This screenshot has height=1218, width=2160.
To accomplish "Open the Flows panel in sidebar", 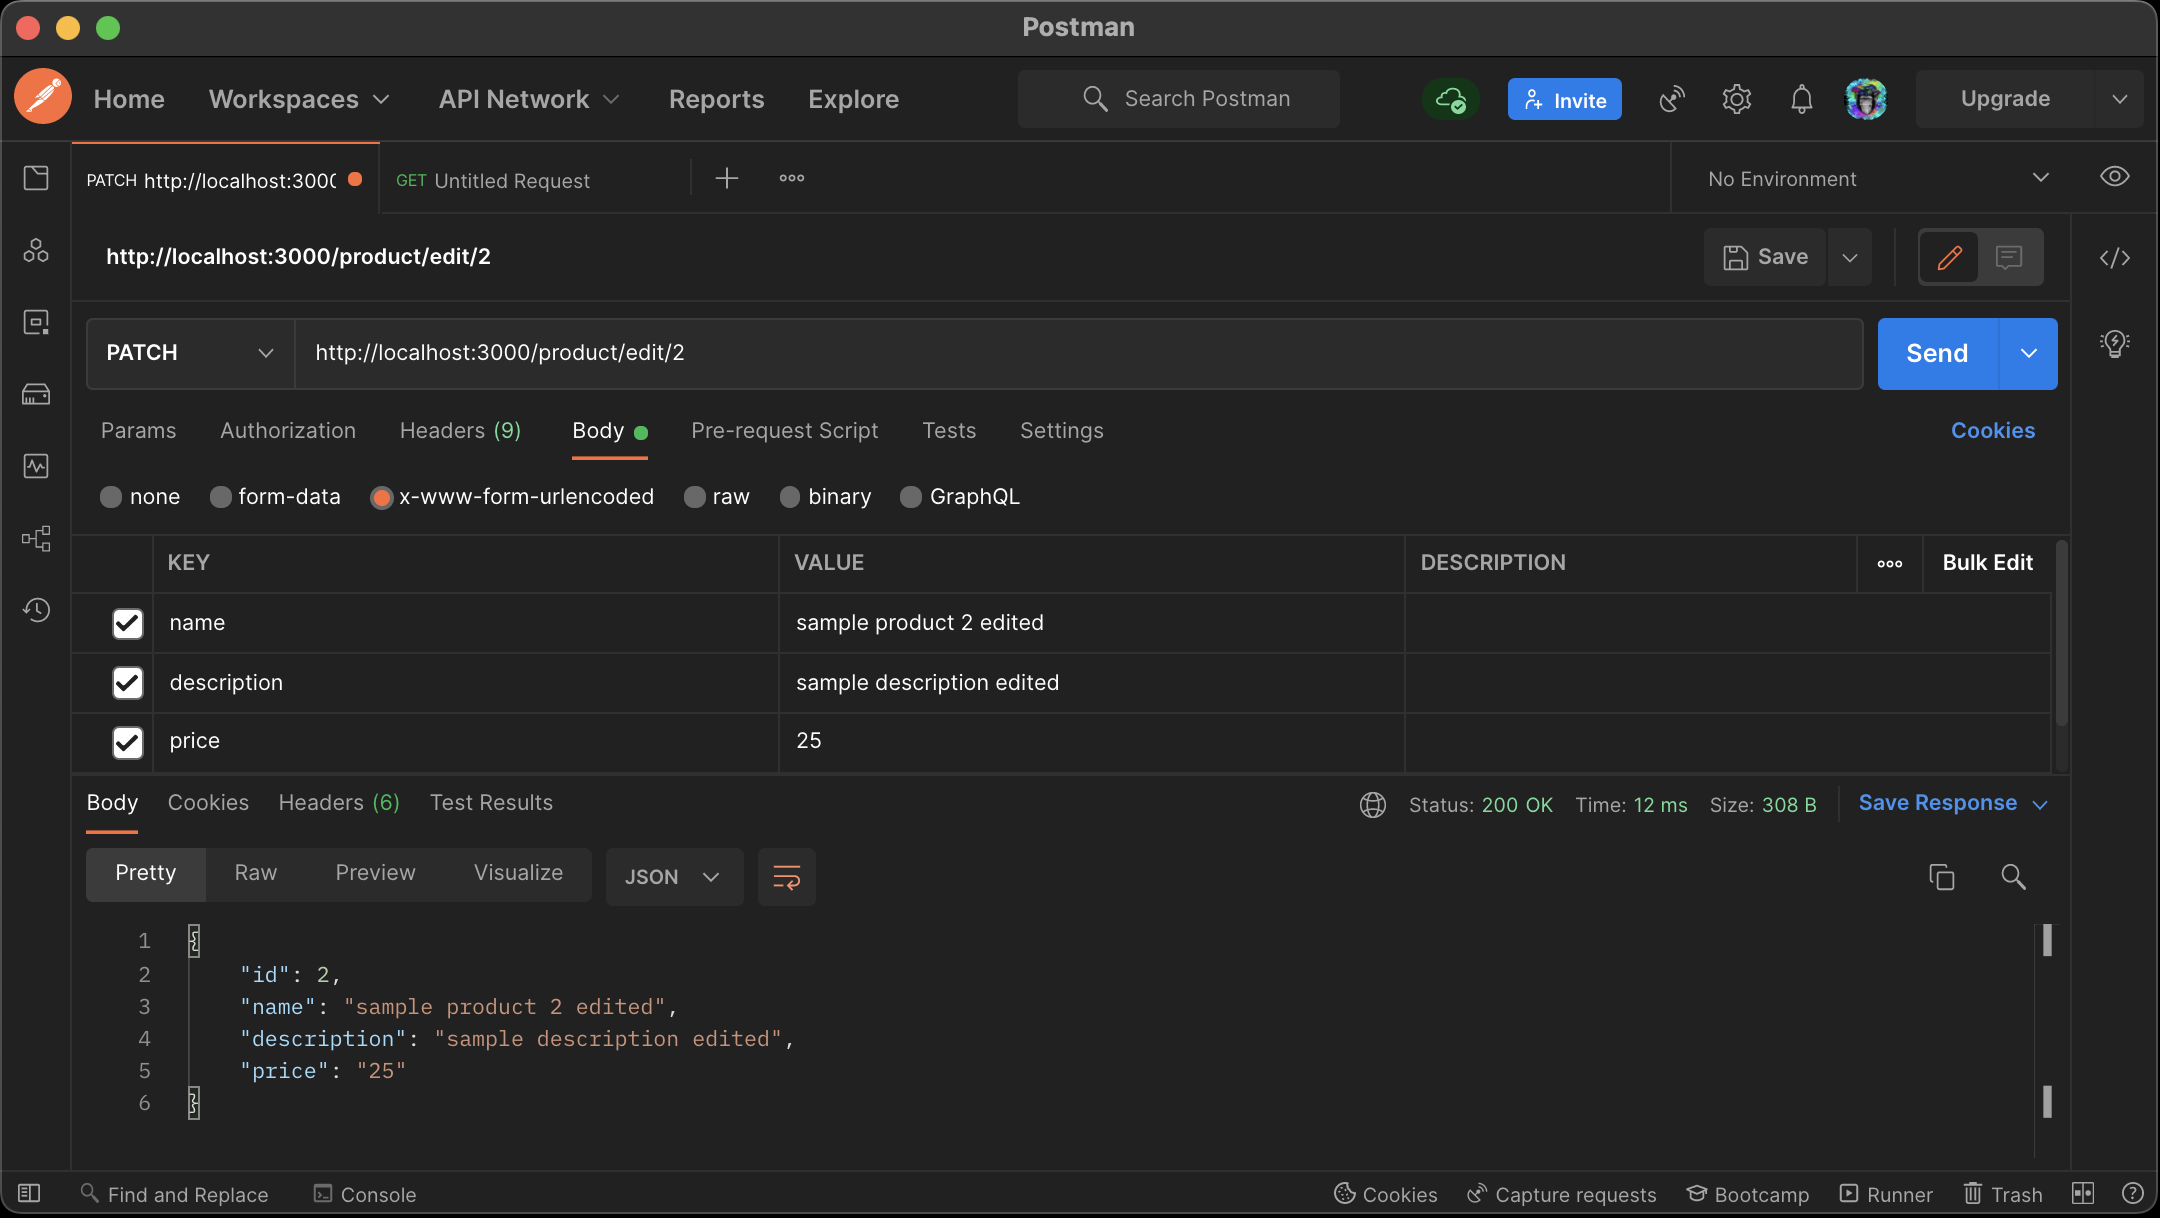I will [x=37, y=538].
